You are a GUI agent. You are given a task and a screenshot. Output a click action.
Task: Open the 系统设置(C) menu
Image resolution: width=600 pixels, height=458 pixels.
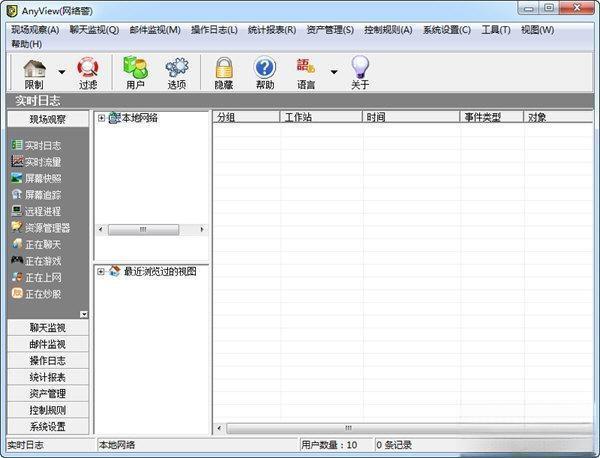(x=447, y=30)
